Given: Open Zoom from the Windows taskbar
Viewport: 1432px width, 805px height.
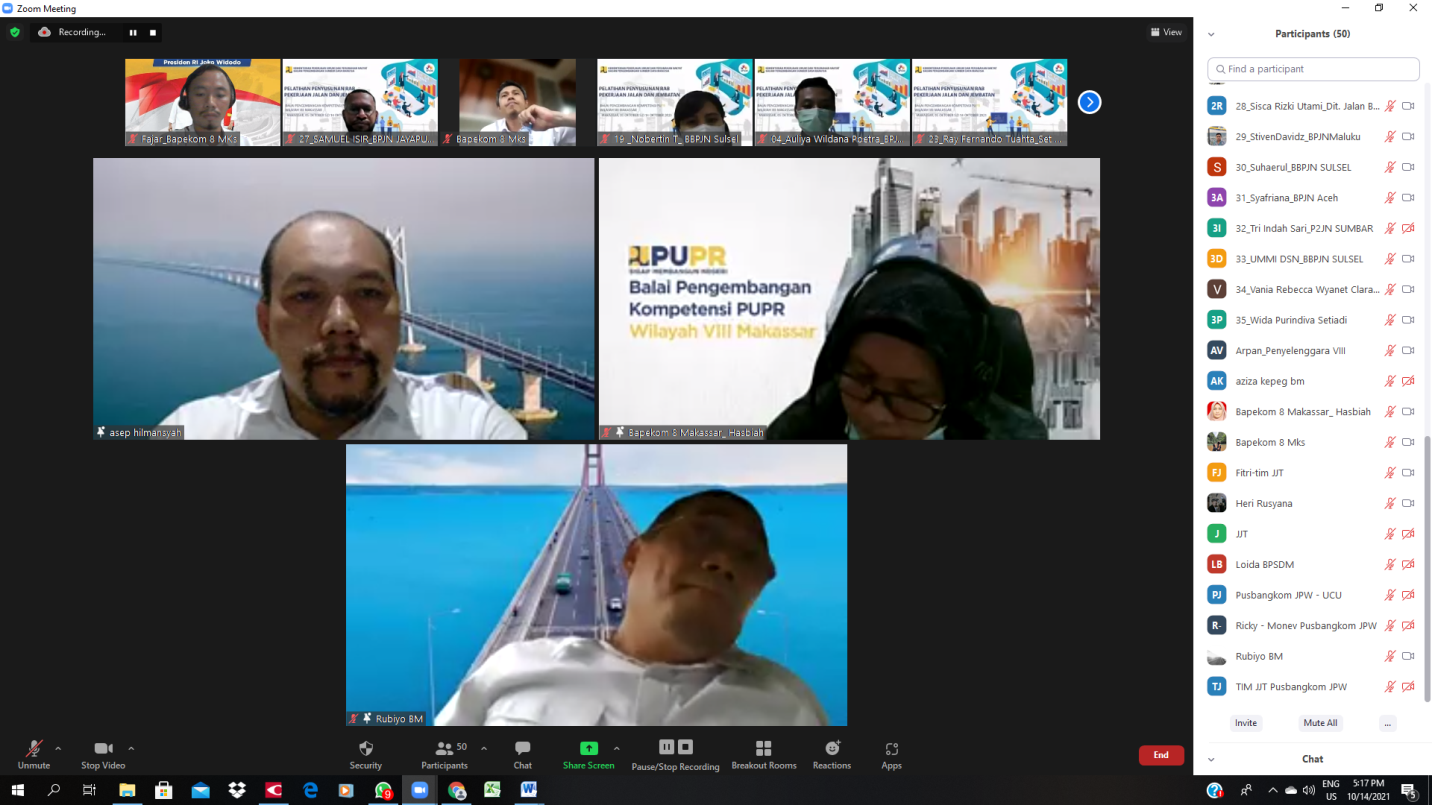Looking at the screenshot, I should pos(420,790).
